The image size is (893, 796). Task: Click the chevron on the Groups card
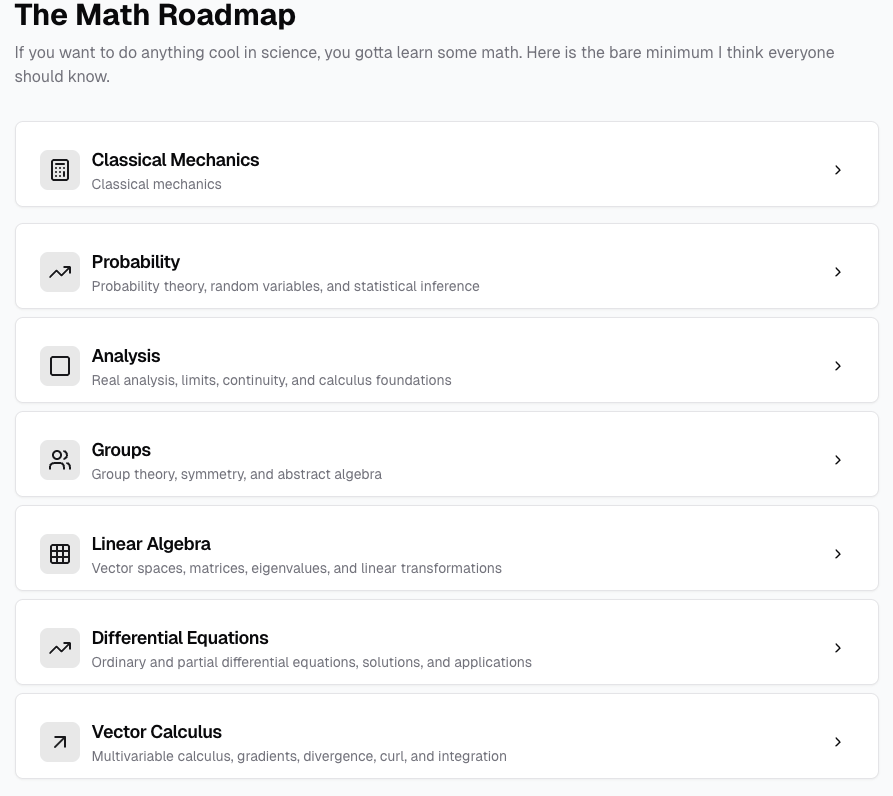pos(837,459)
